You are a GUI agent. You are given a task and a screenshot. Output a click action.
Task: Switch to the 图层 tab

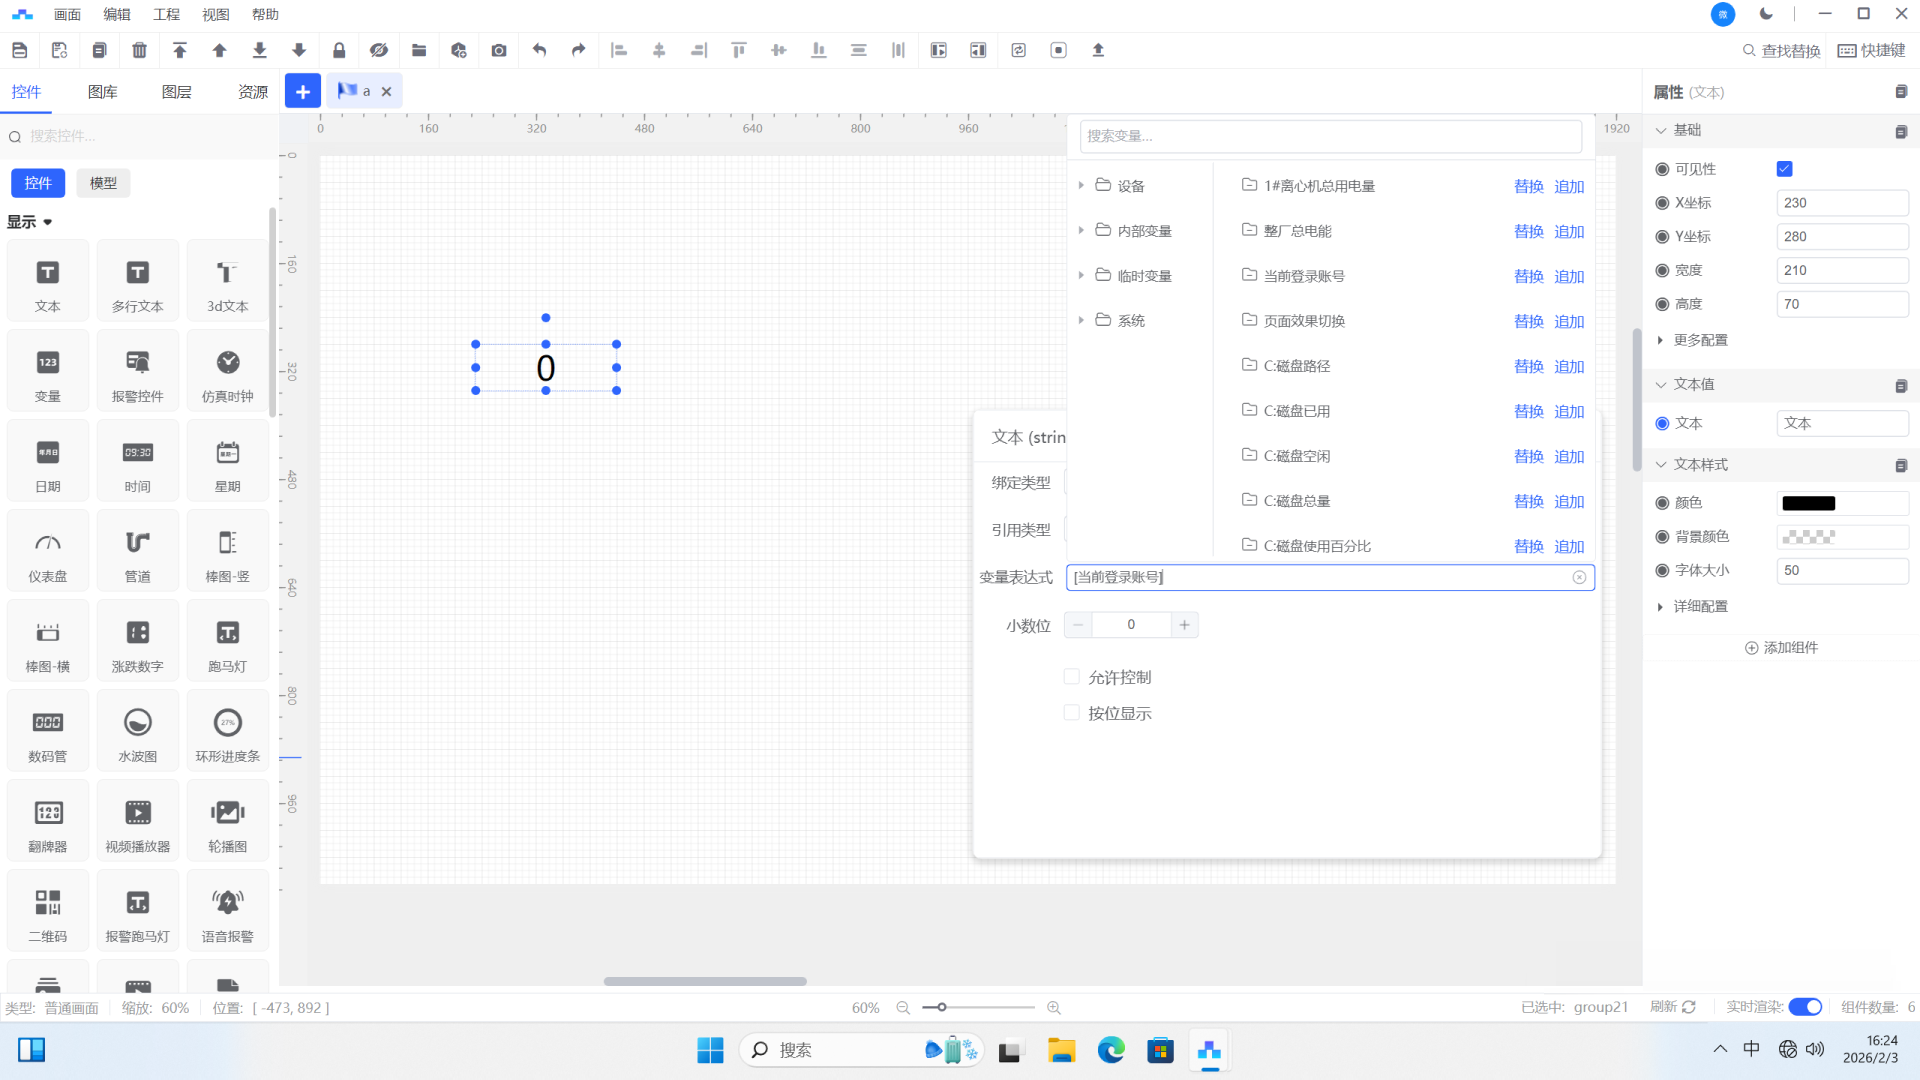coord(176,92)
